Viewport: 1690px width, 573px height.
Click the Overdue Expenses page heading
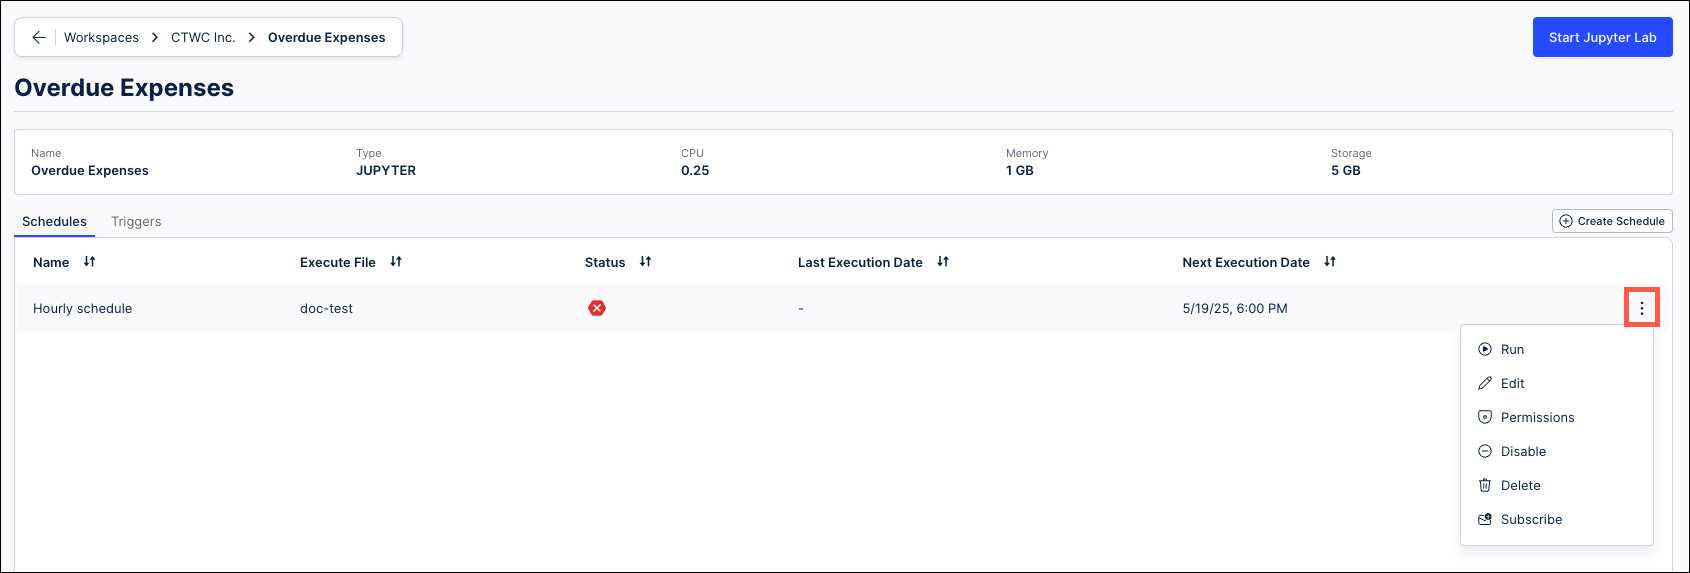point(124,88)
